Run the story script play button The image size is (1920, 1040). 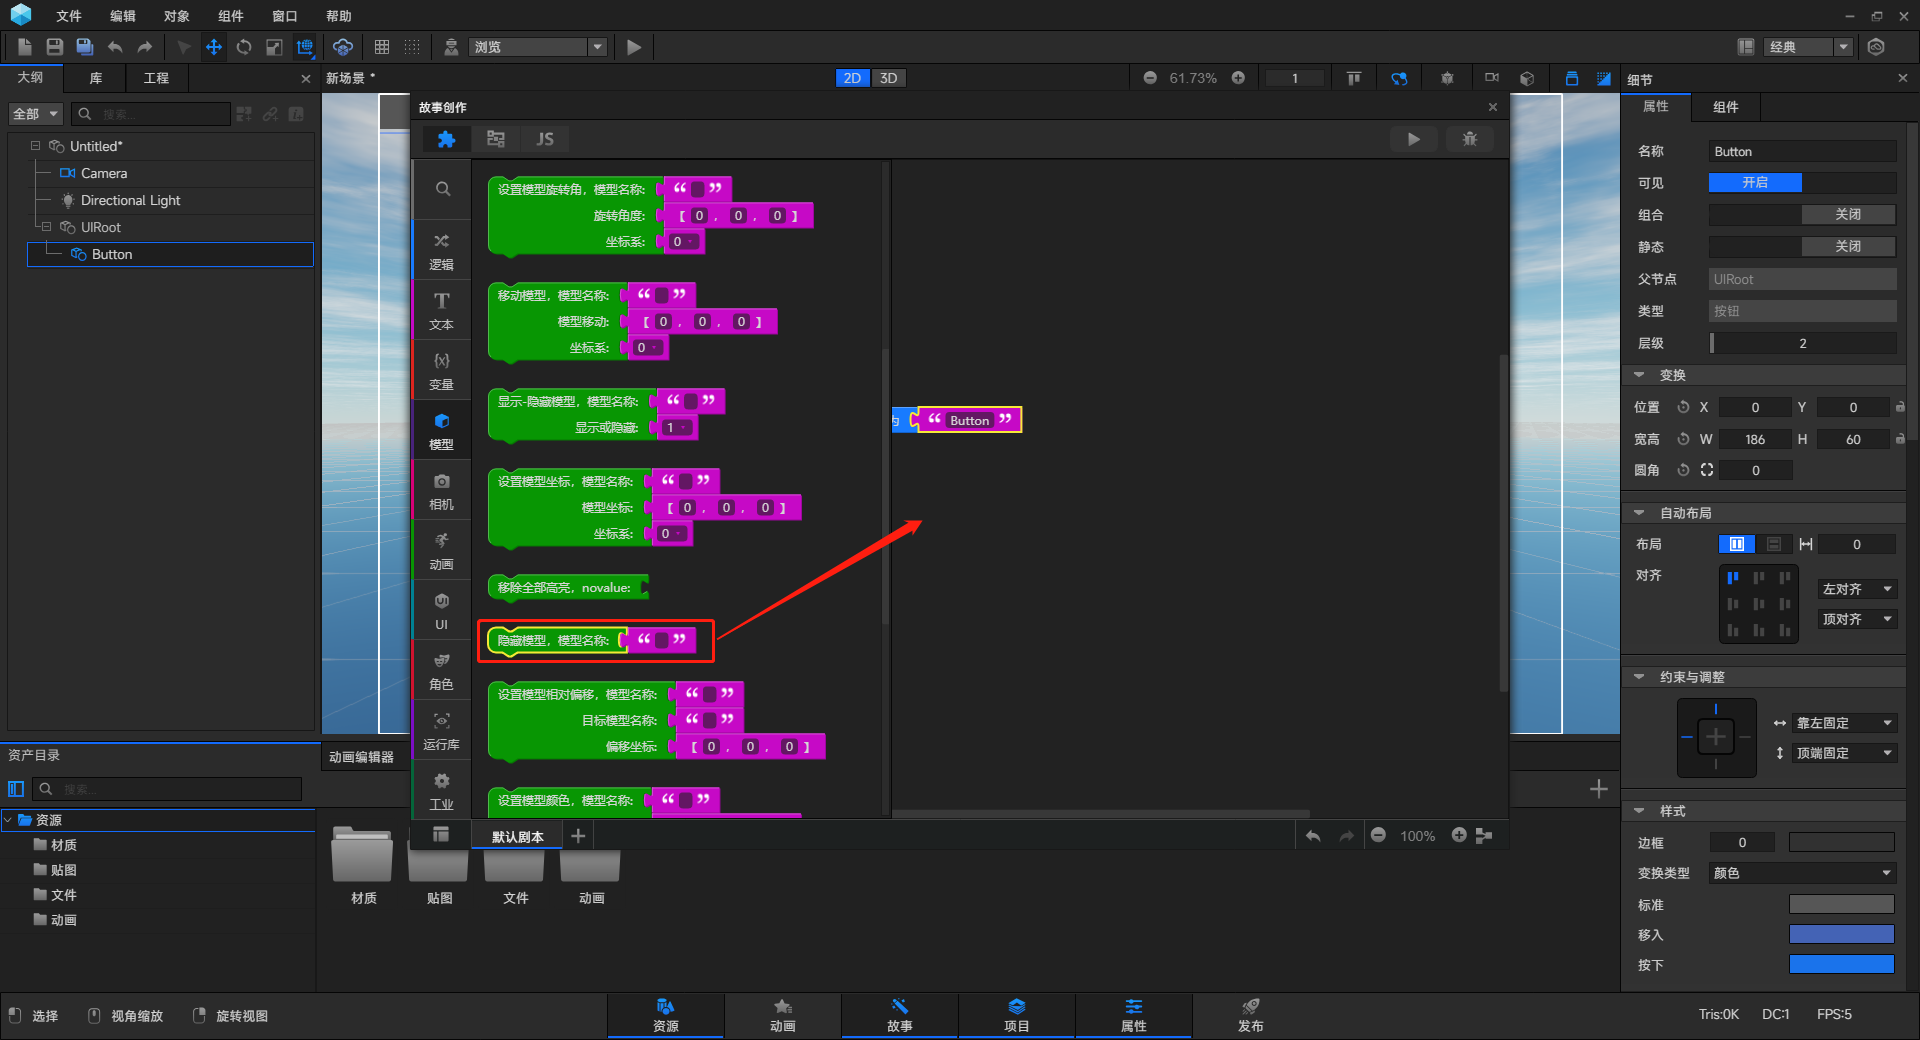1414,139
